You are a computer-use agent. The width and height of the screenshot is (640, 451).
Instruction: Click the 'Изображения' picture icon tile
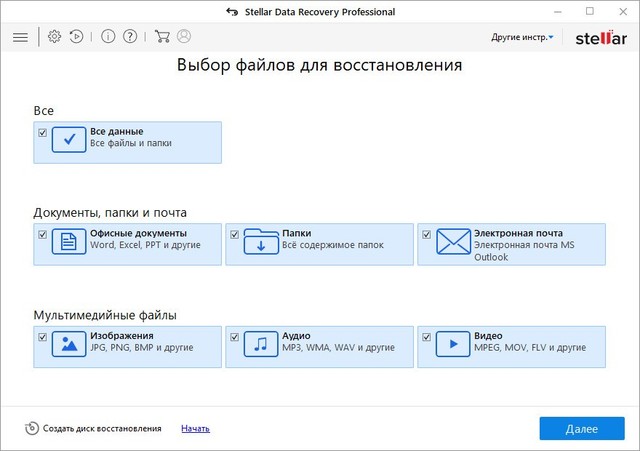(69, 344)
